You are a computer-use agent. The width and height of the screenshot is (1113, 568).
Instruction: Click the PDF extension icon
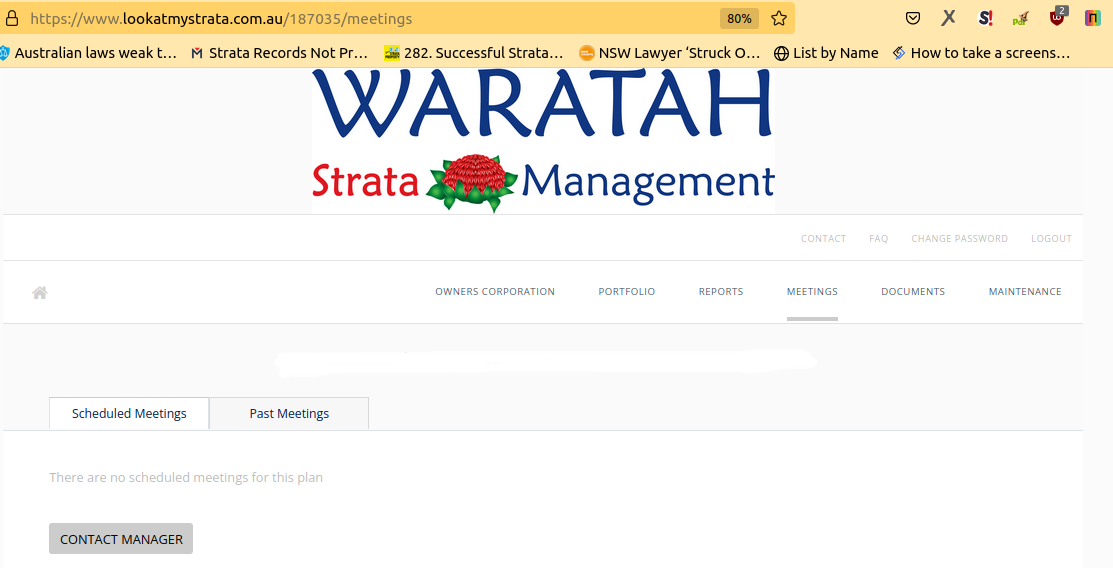tap(1021, 18)
